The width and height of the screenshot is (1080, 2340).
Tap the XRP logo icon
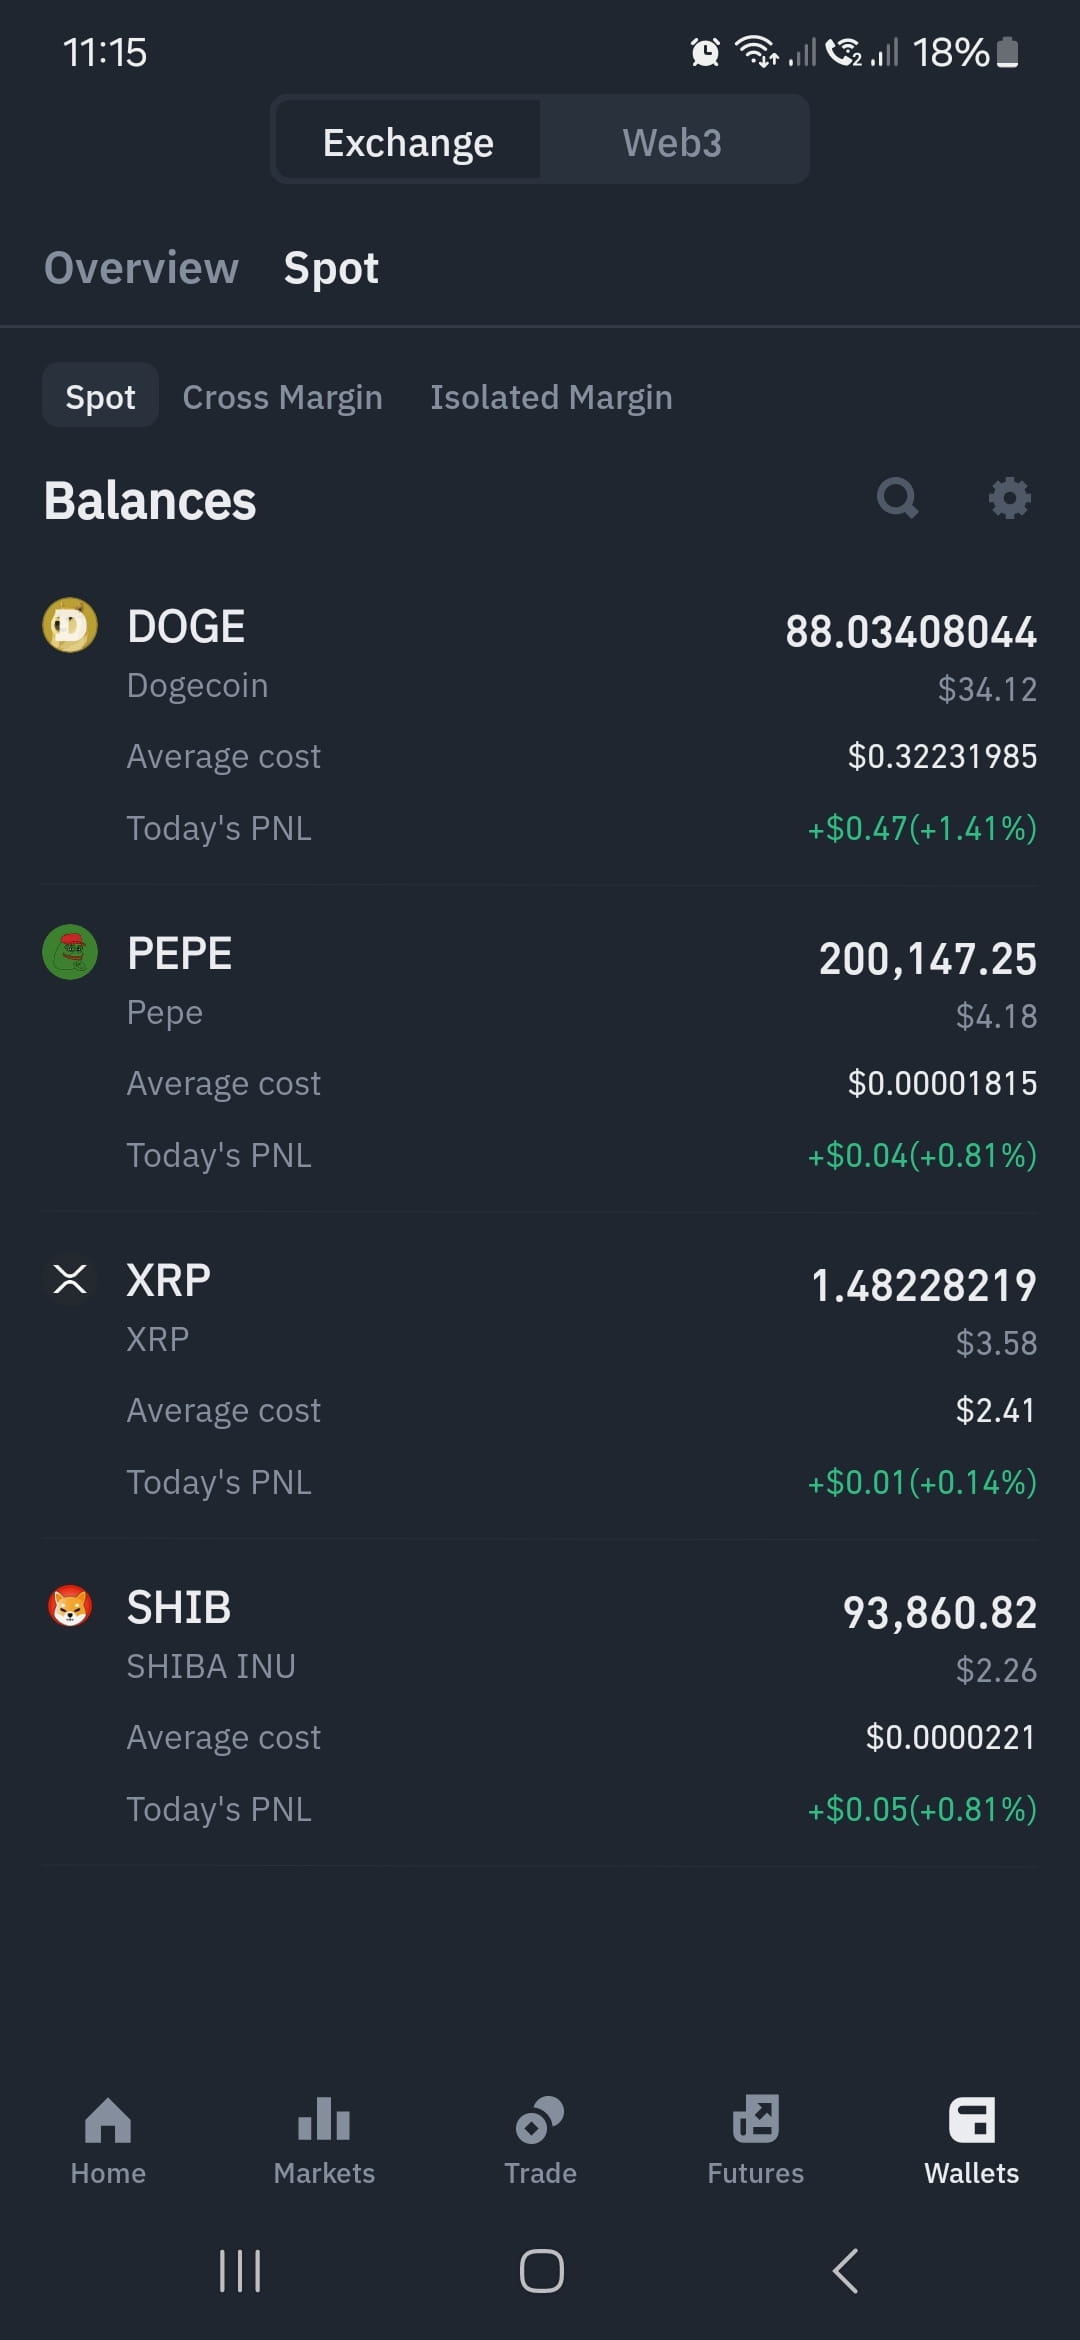pos(70,1279)
